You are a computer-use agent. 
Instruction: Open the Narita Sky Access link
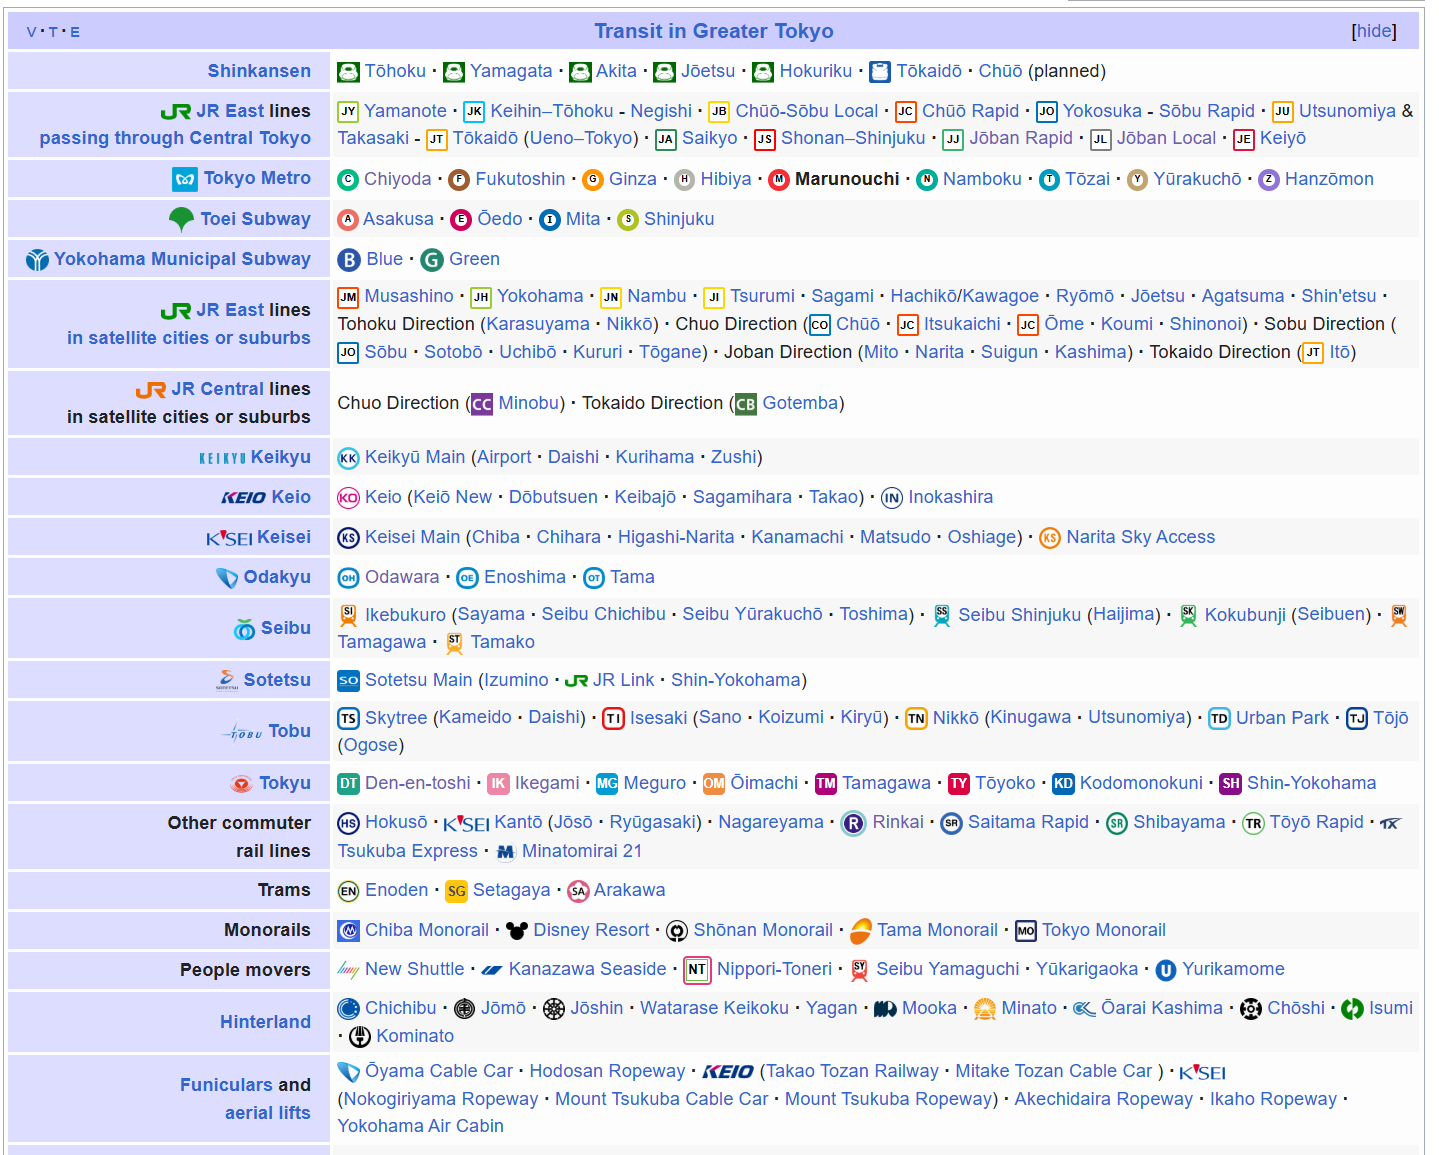1141,537
